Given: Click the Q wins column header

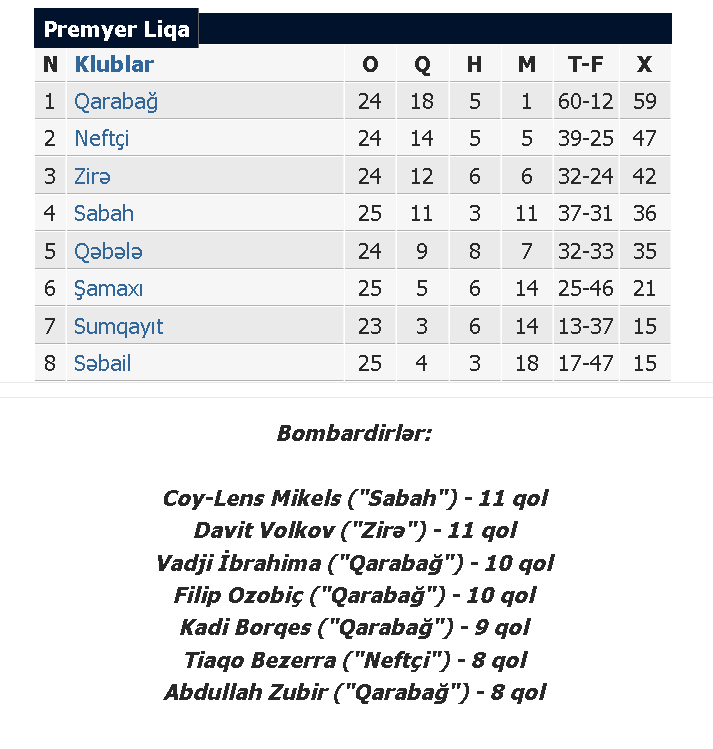Looking at the screenshot, I should coord(422,64).
